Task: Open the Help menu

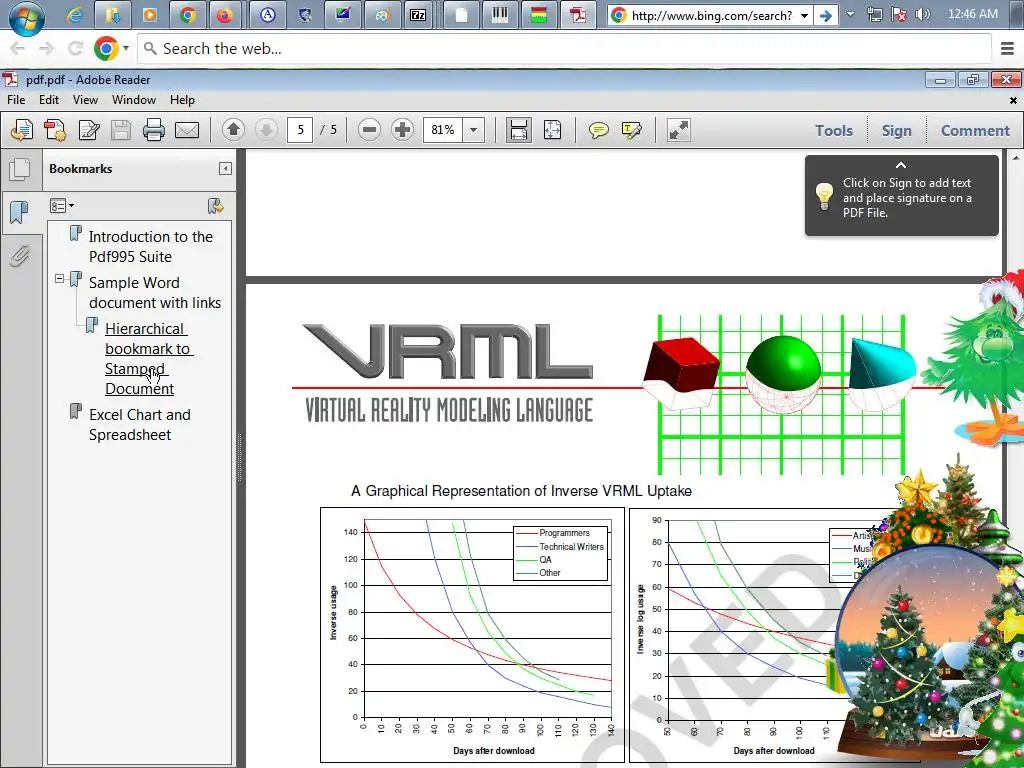Action: (182, 100)
